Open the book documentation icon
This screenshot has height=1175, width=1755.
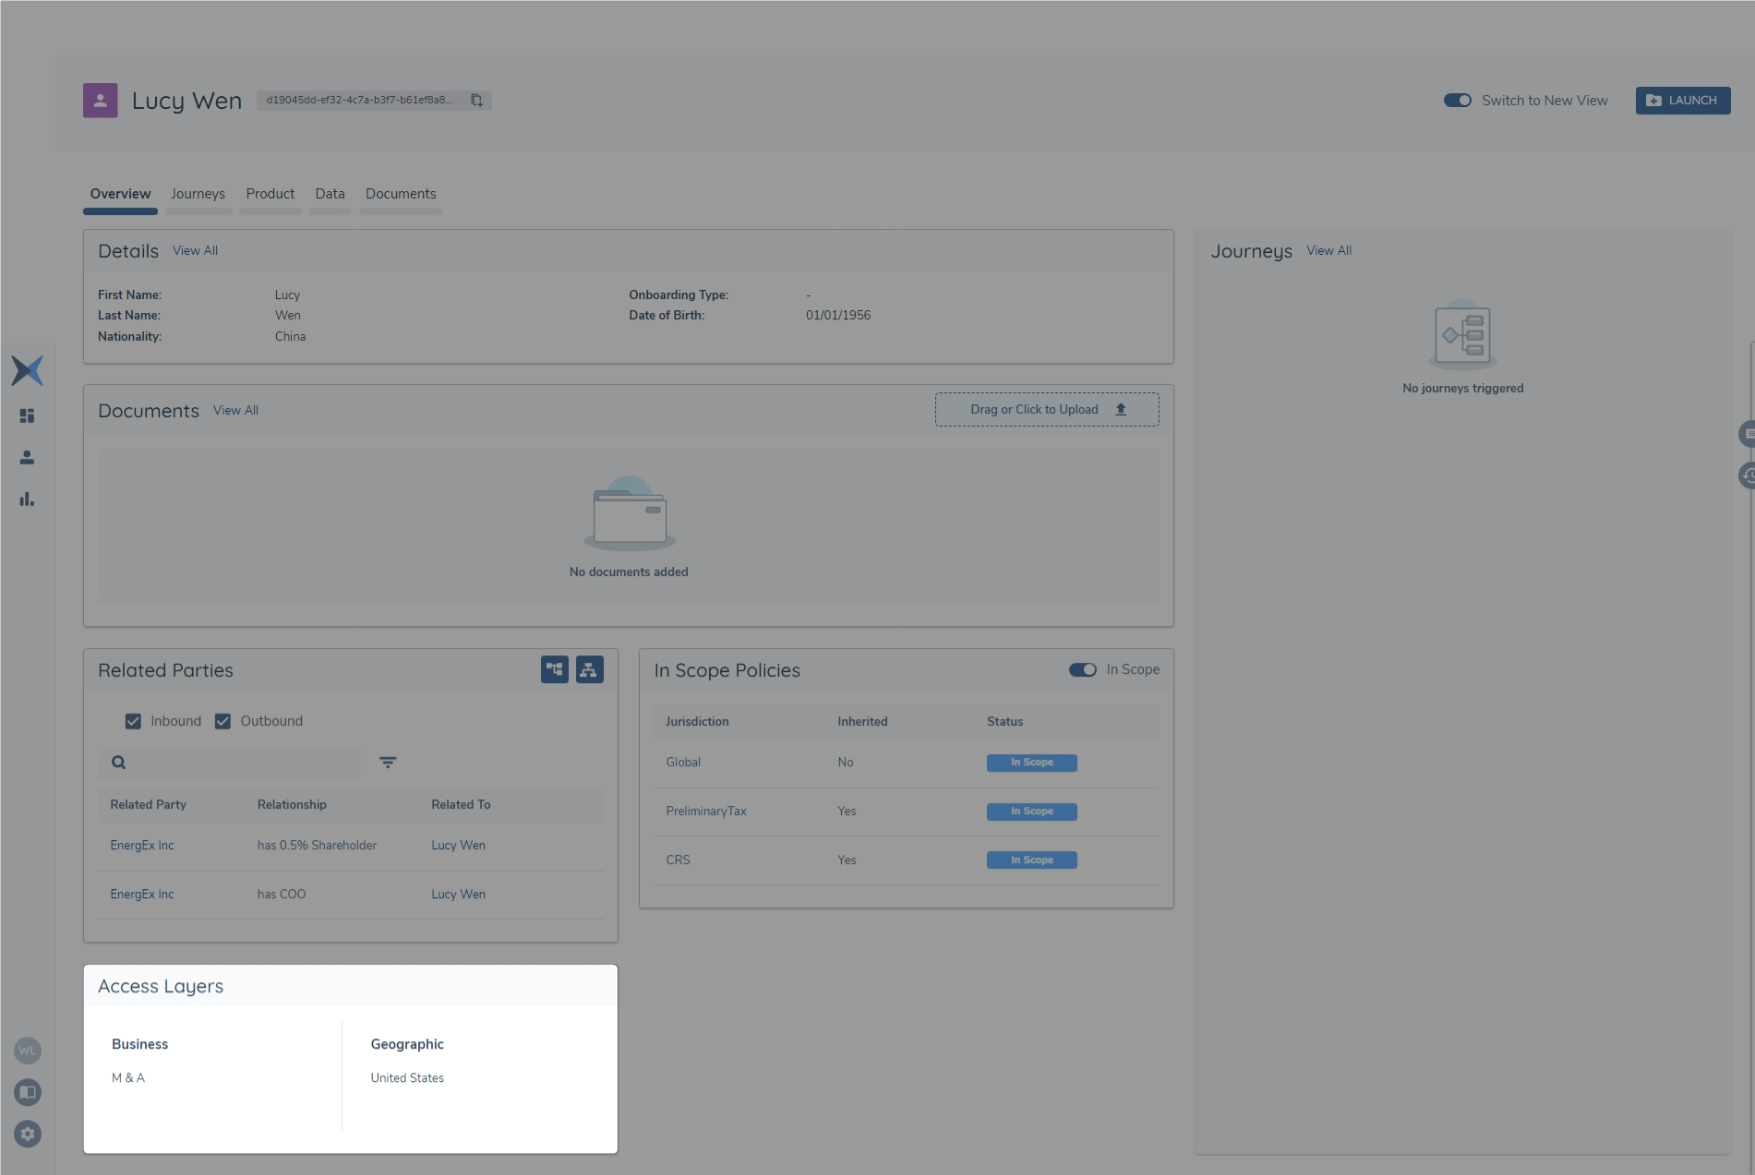click(27, 1092)
